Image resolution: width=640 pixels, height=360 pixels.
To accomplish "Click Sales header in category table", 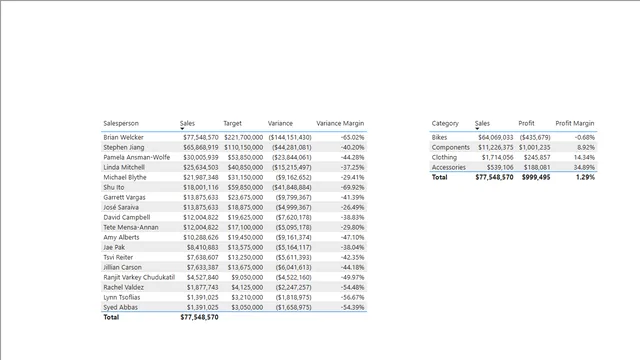I will tap(482, 123).
